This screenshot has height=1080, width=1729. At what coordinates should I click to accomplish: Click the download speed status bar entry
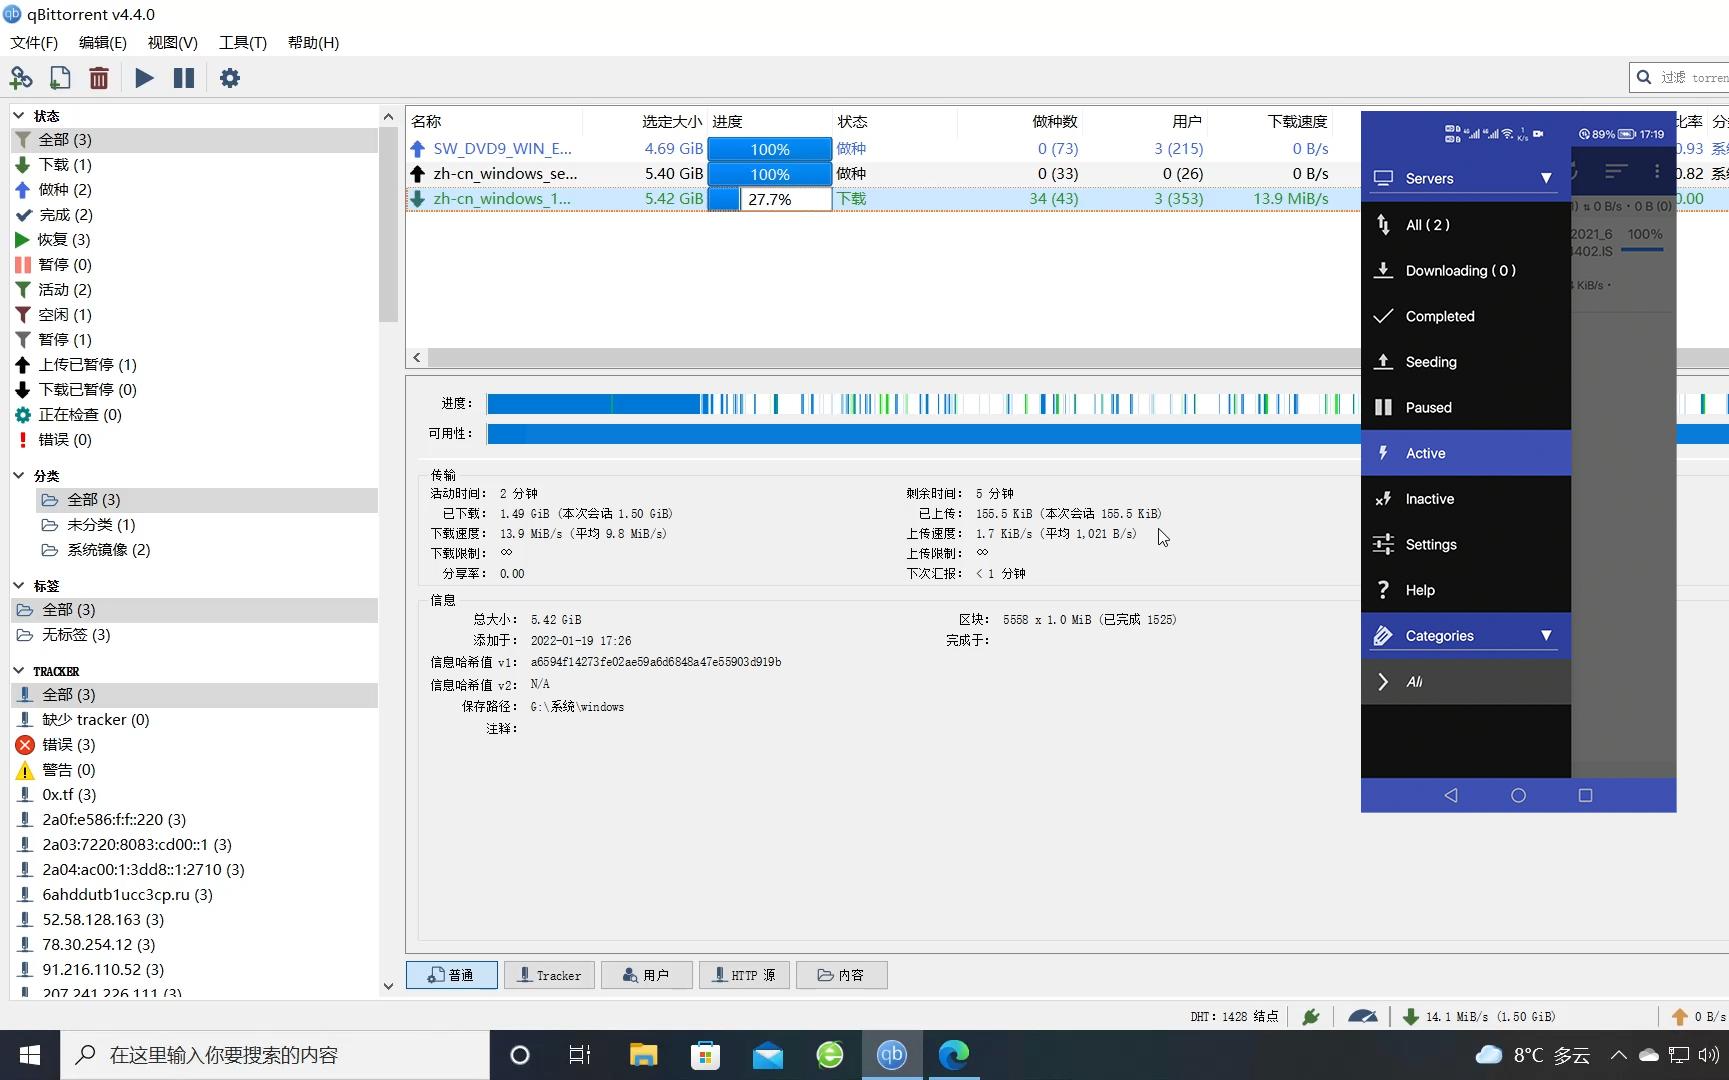tap(1479, 1017)
